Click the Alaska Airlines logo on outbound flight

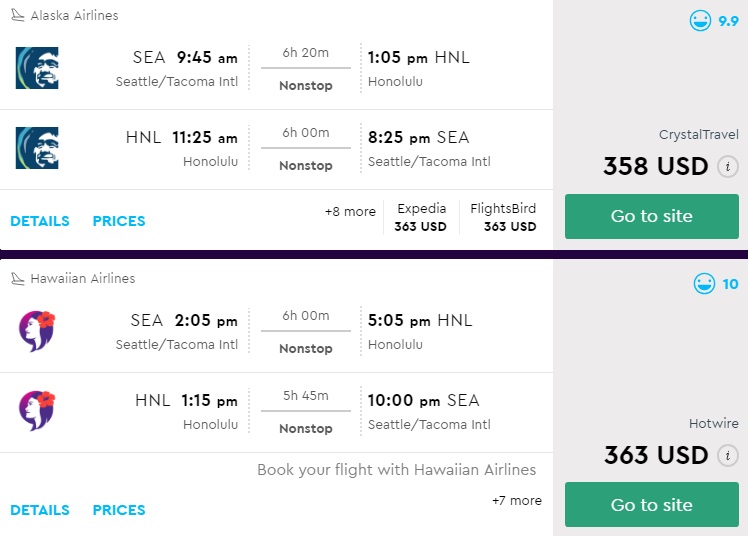point(37,68)
